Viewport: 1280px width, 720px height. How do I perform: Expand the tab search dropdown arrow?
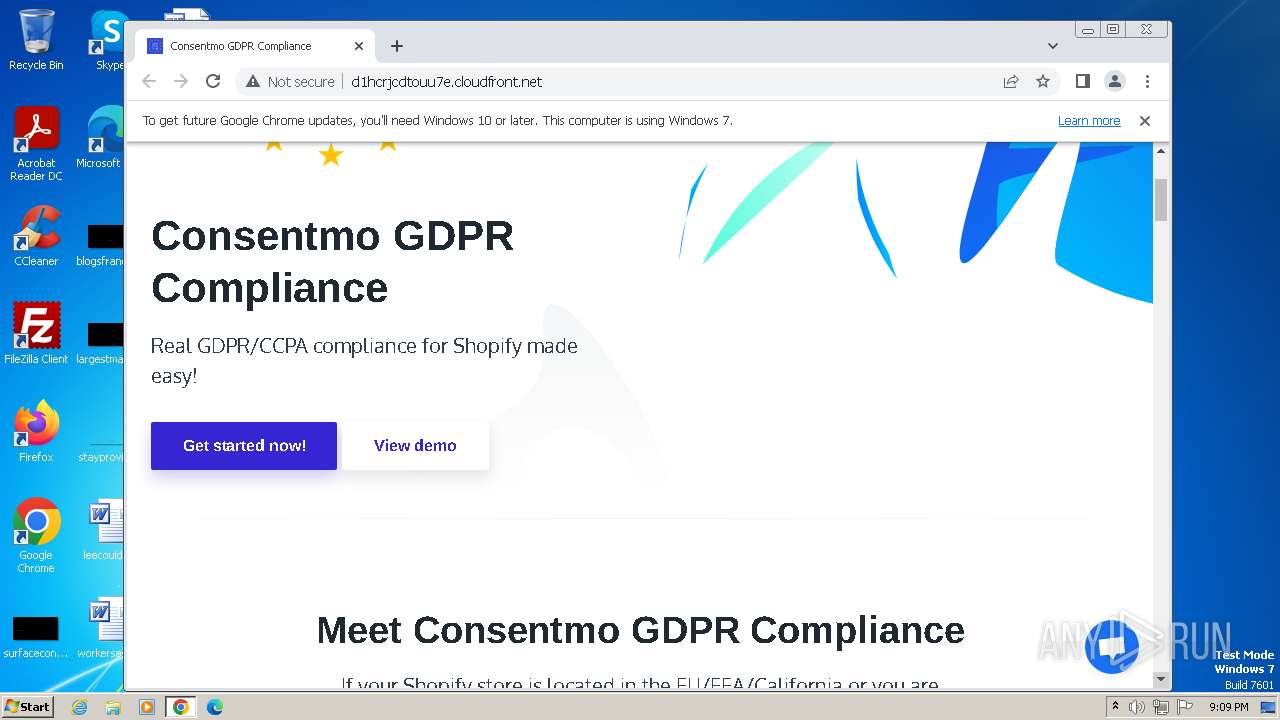1053,46
